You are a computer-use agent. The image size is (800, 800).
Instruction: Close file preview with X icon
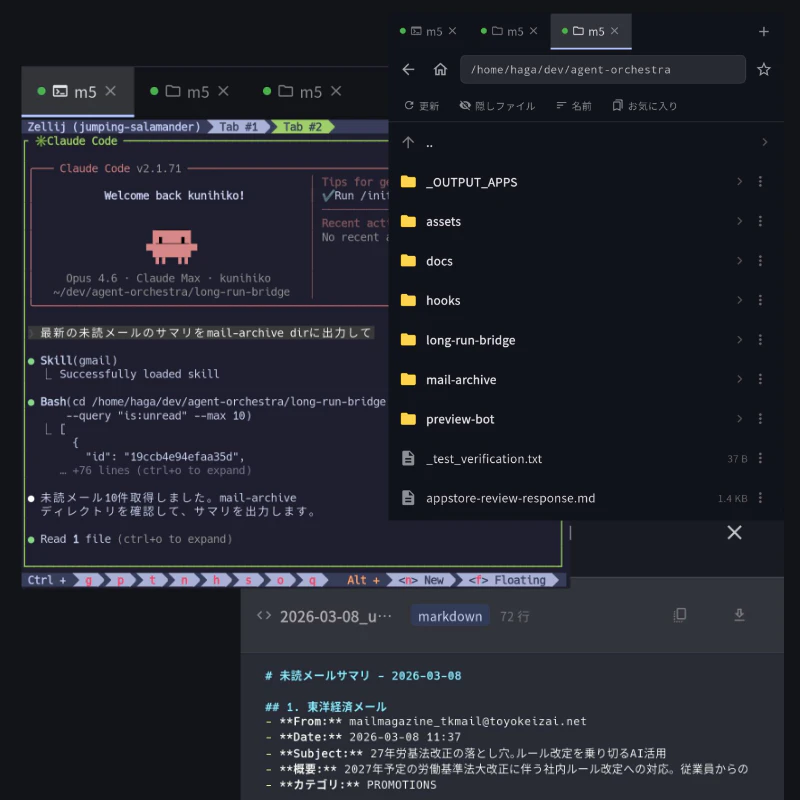click(x=734, y=533)
